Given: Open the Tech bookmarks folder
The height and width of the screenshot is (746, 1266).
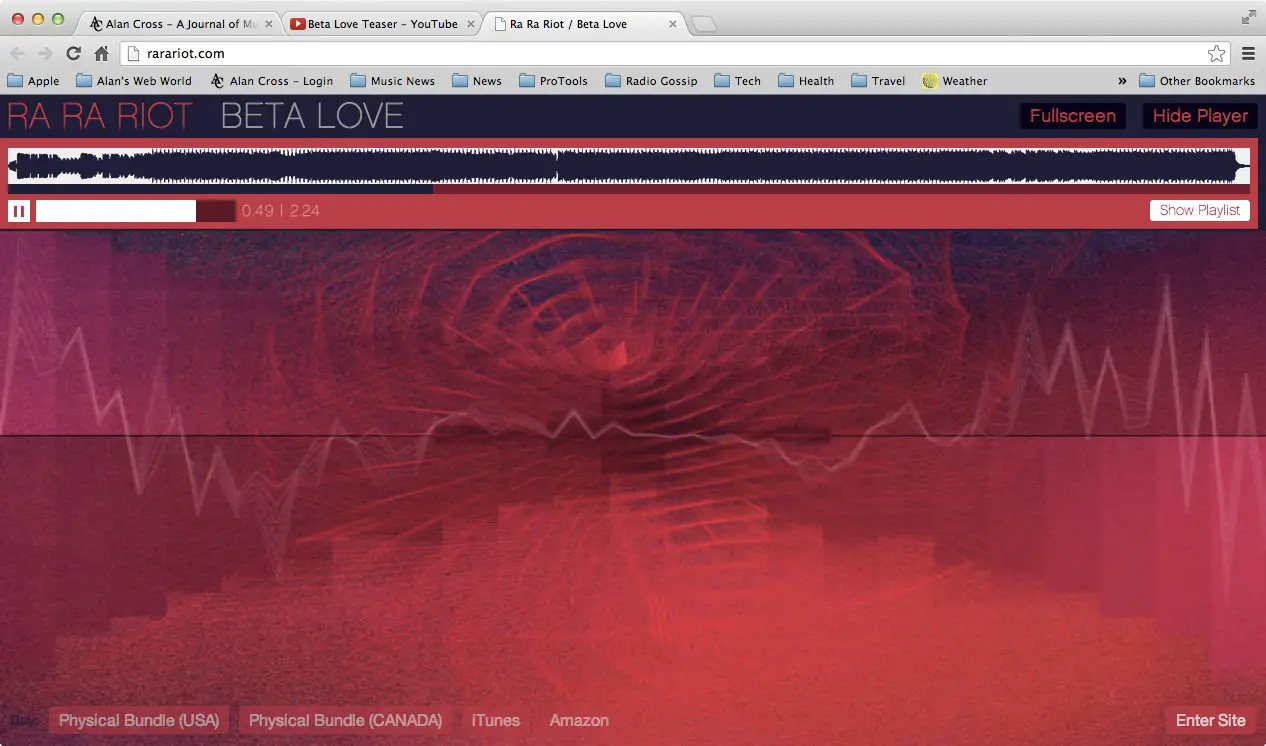Looking at the screenshot, I should point(737,81).
